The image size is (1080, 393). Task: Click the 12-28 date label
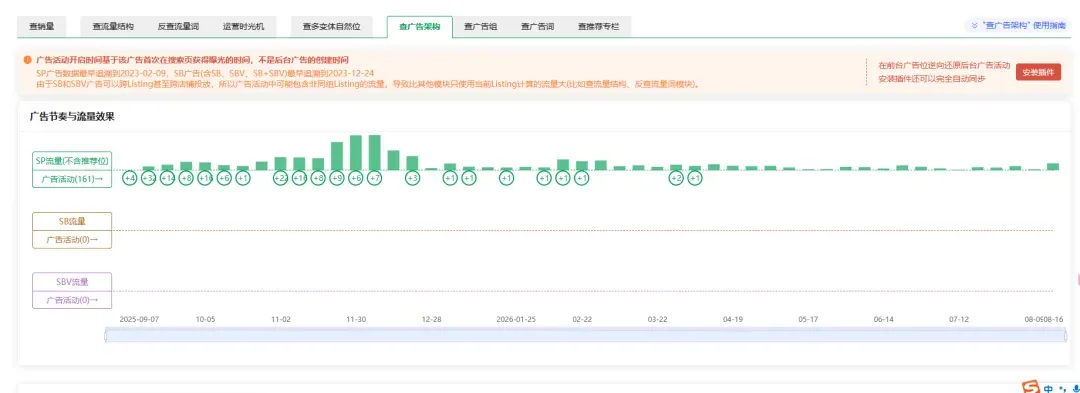click(x=431, y=319)
